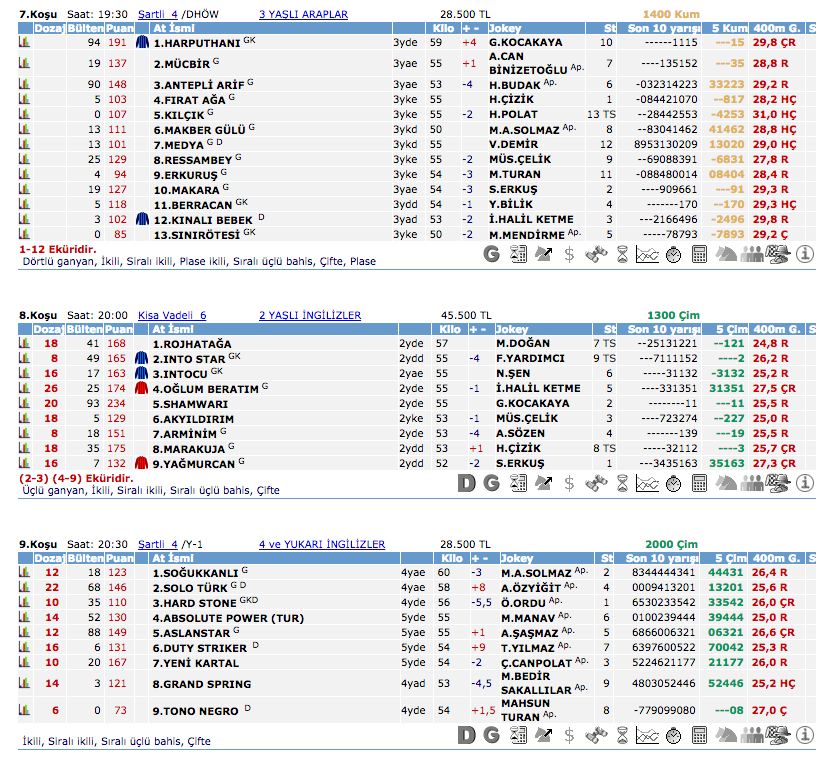Screen dimensions: 835x757
Task: Click the binoculars icon under race 8
Action: tap(595, 483)
